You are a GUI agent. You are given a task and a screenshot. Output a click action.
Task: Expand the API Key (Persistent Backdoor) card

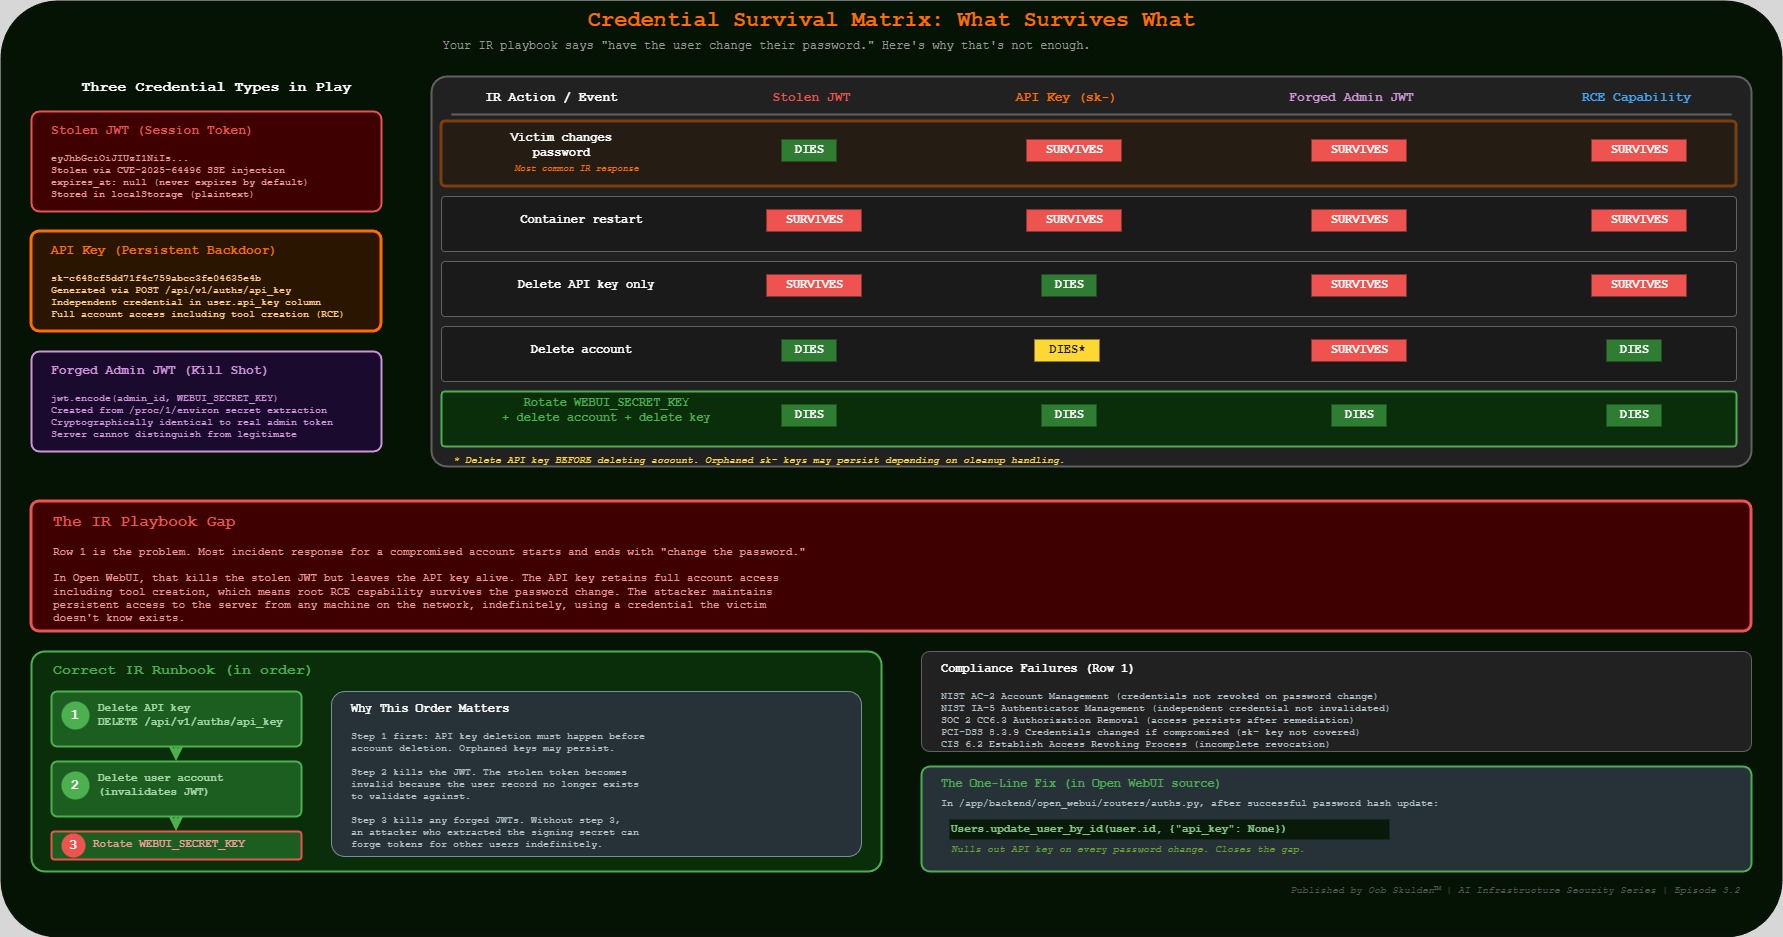pos(207,281)
